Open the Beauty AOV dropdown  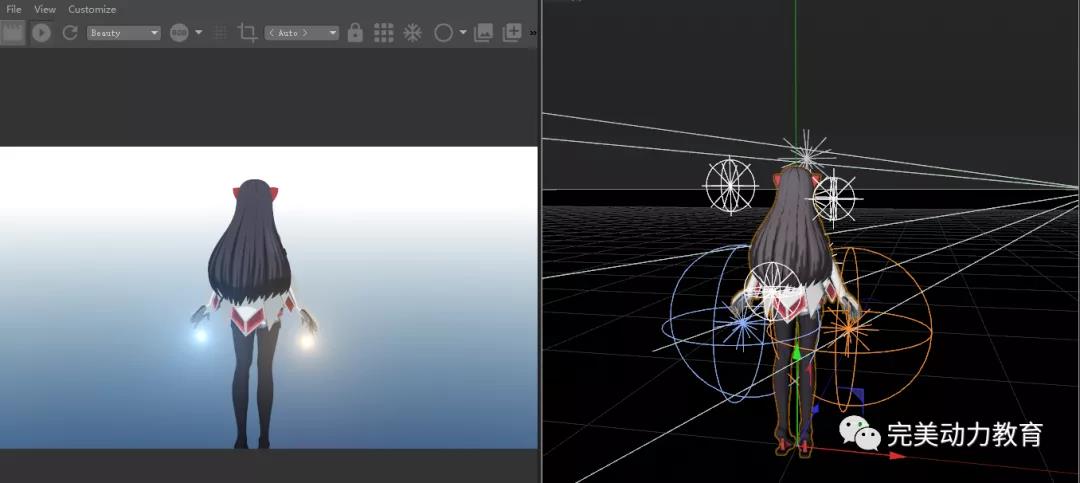point(124,33)
